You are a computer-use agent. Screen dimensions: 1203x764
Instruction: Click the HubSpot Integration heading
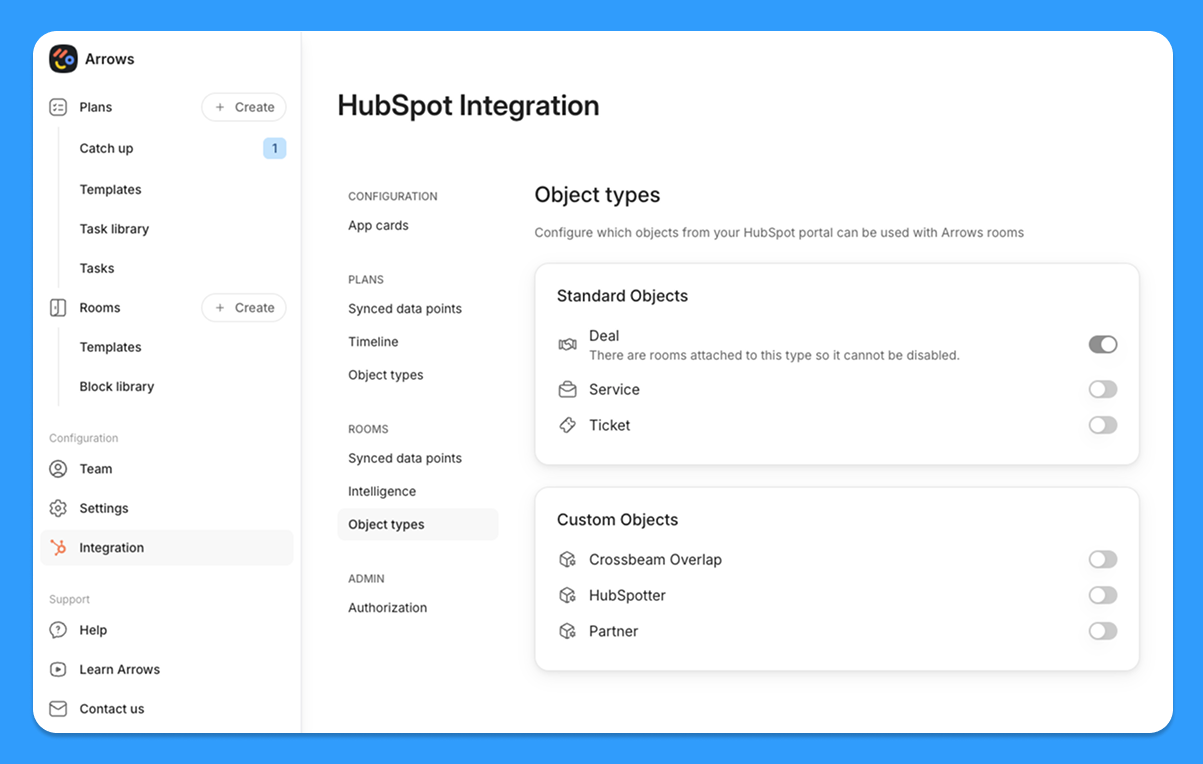(x=468, y=106)
